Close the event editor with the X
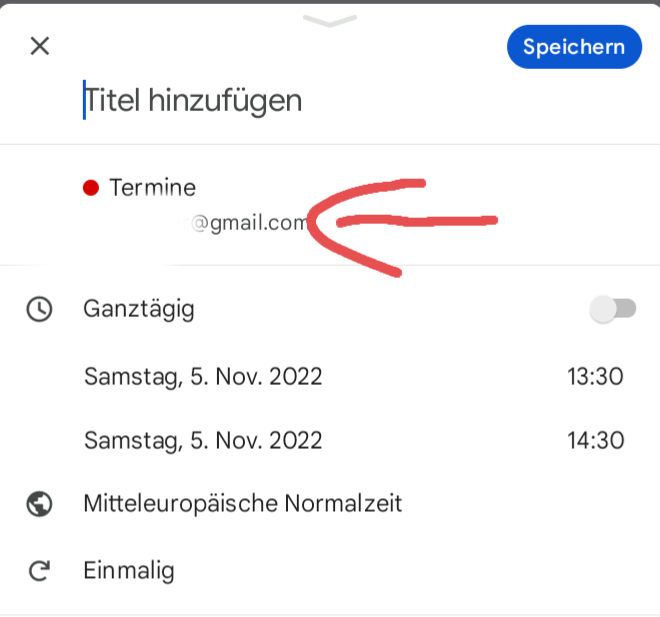The image size is (660, 617). point(40,46)
